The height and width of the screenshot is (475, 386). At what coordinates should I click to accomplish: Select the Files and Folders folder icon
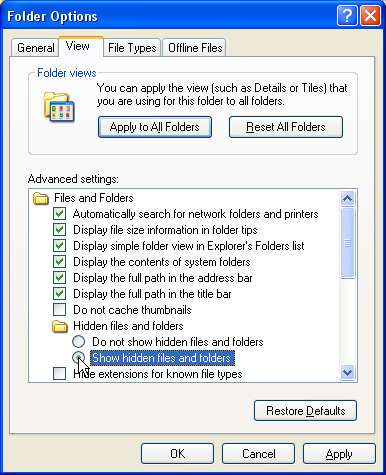click(41, 198)
